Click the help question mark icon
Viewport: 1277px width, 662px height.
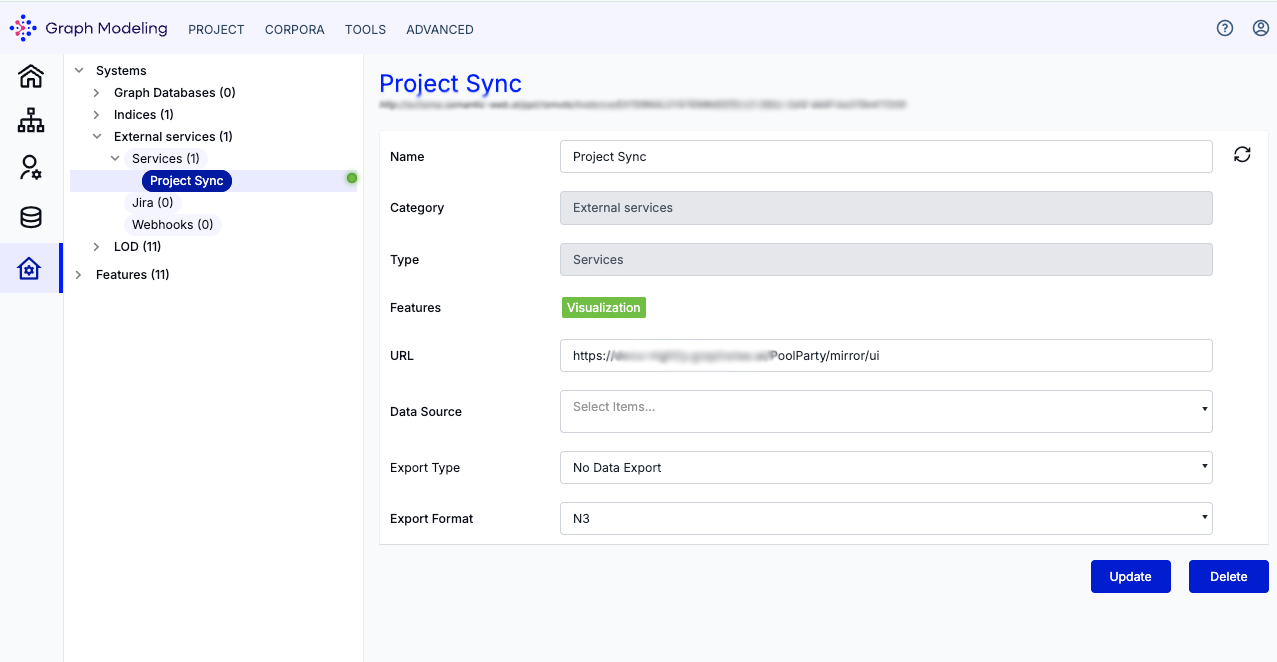tap(1225, 28)
